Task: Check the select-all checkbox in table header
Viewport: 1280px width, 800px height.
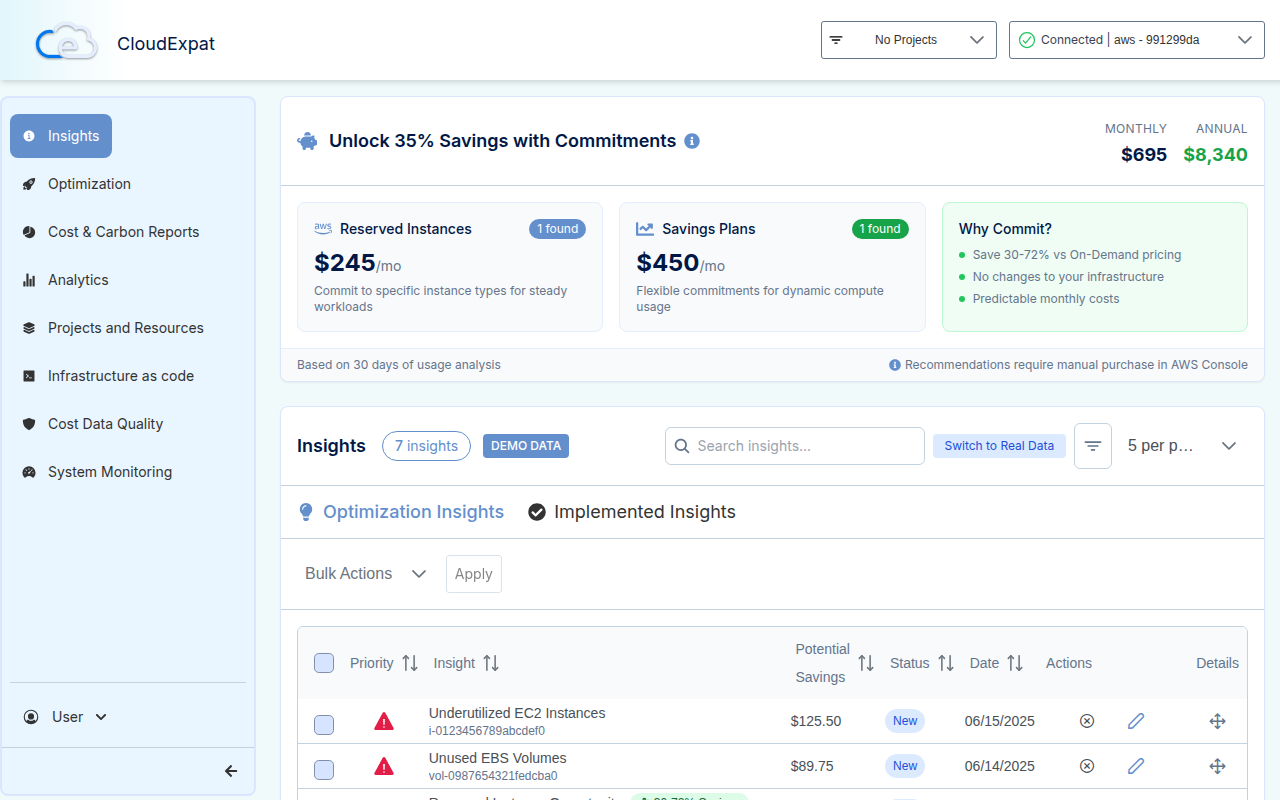Action: (x=324, y=663)
